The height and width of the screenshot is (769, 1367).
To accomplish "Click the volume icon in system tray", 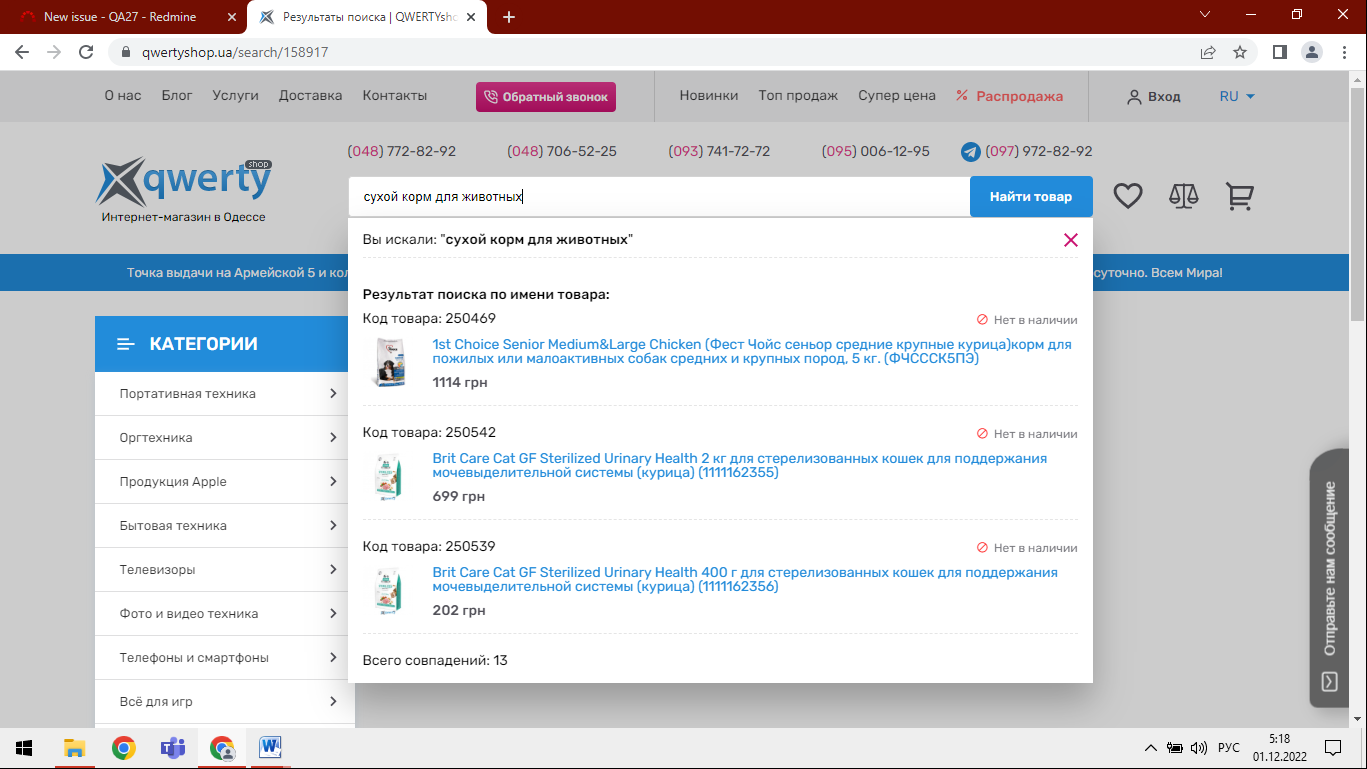I will (1199, 748).
